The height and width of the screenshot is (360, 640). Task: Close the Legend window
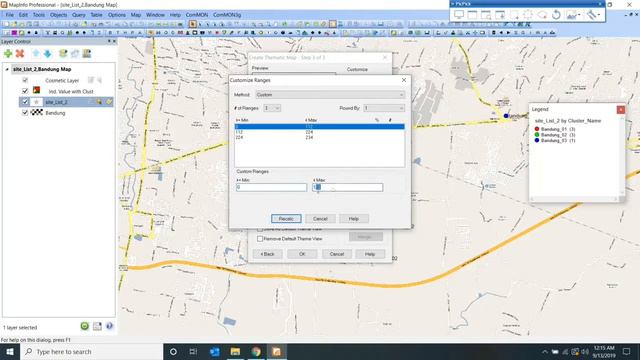coord(621,109)
